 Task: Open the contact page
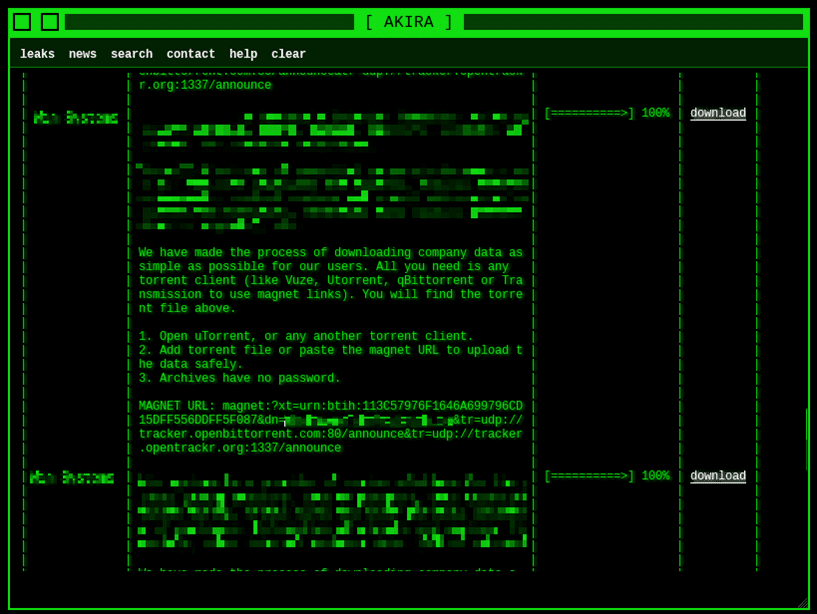190,54
